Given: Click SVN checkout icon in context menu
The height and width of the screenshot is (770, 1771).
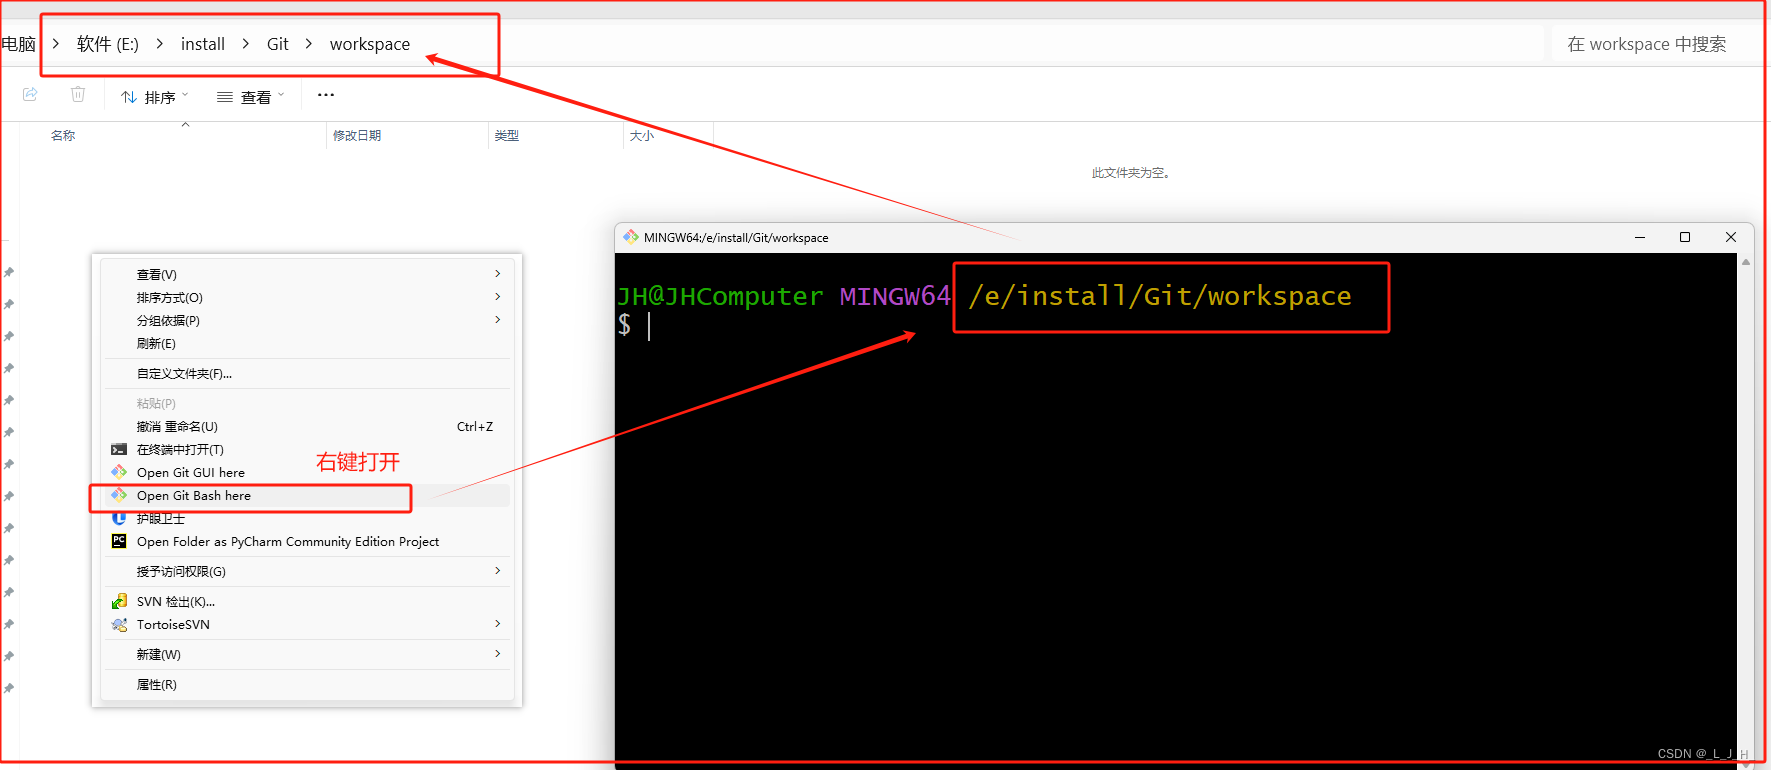Looking at the screenshot, I should pos(119,601).
